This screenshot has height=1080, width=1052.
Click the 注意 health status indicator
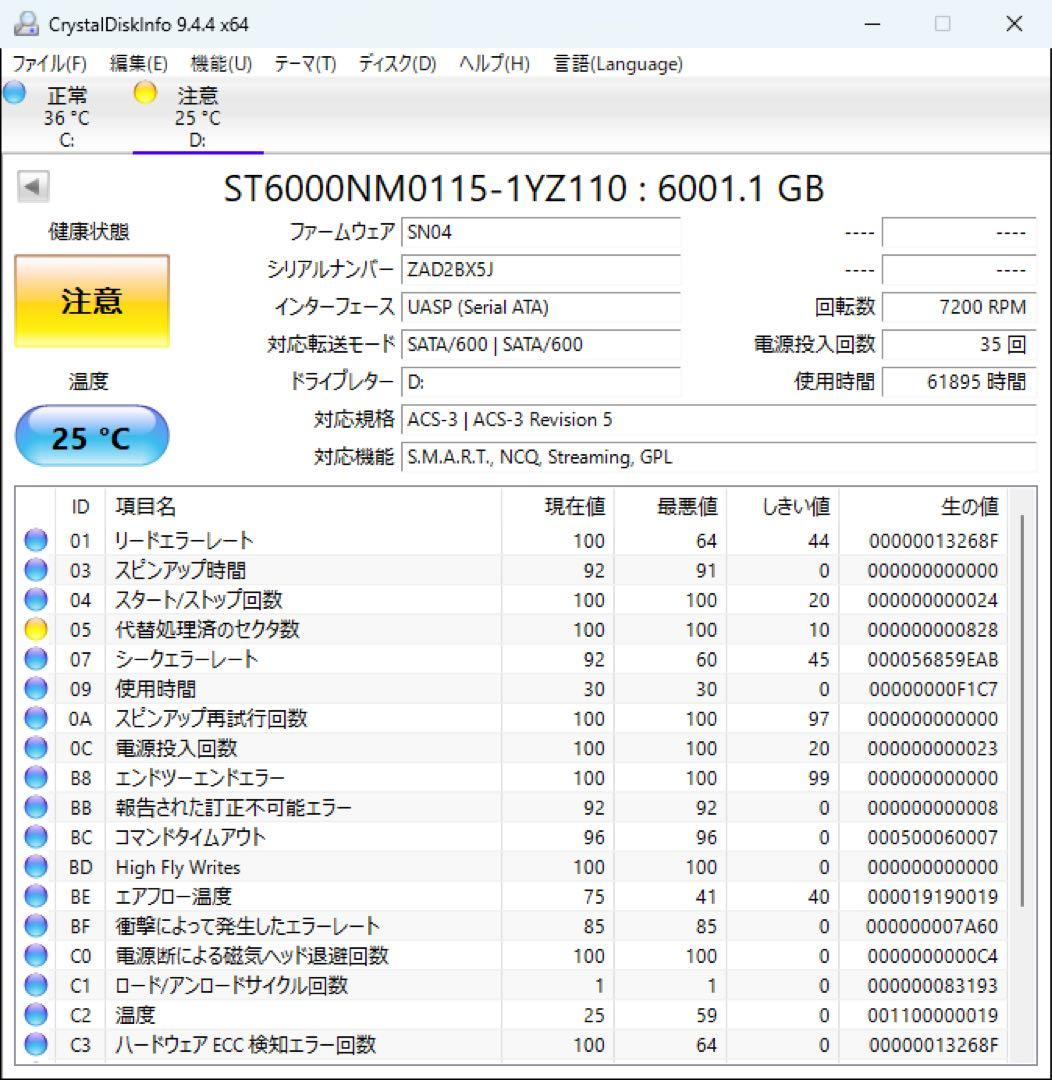(x=91, y=301)
